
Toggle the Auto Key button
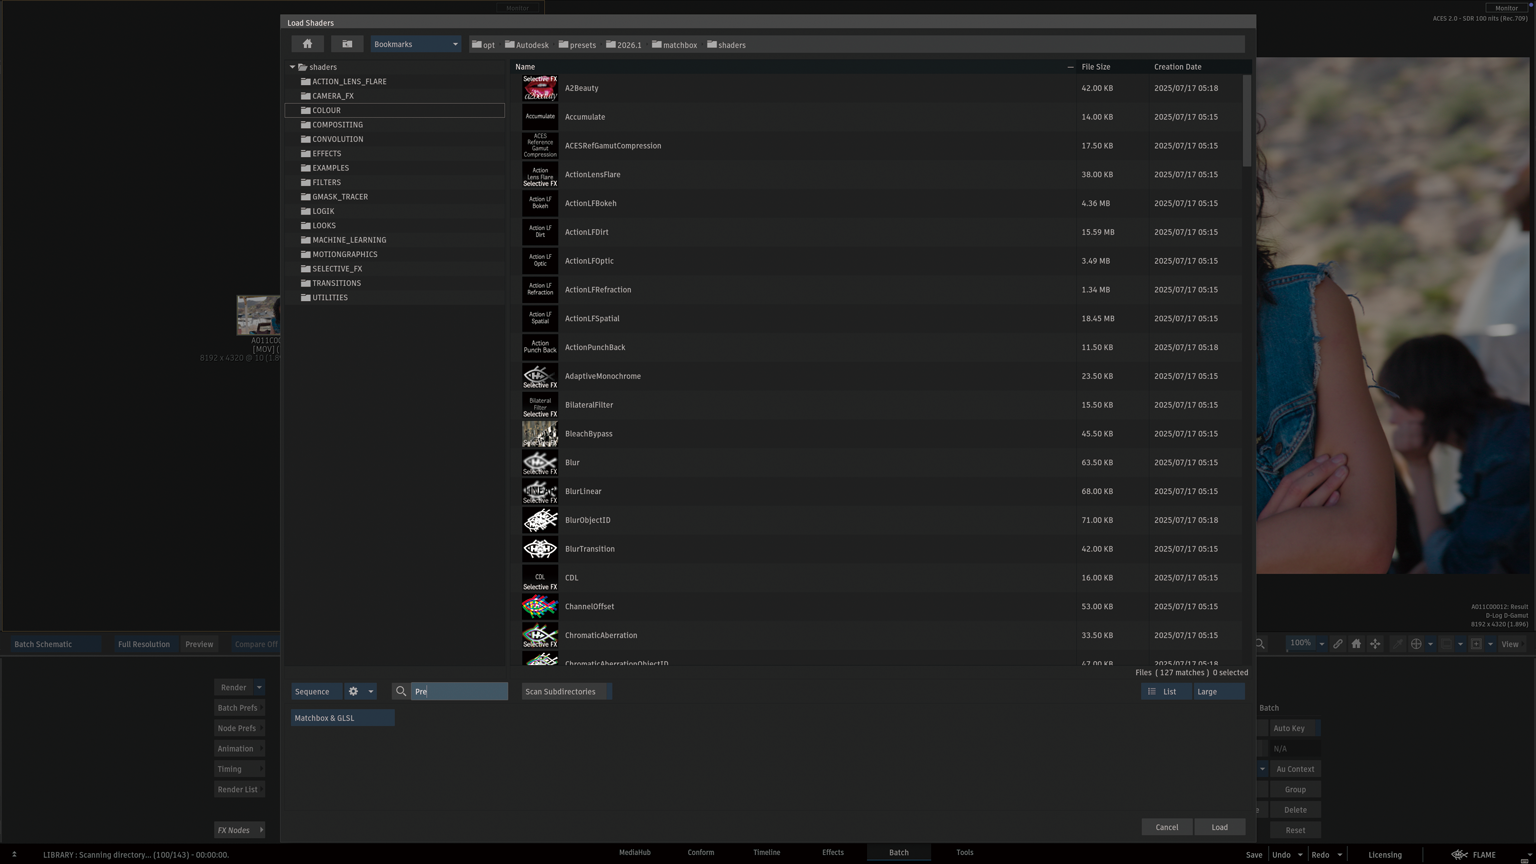click(x=1289, y=728)
